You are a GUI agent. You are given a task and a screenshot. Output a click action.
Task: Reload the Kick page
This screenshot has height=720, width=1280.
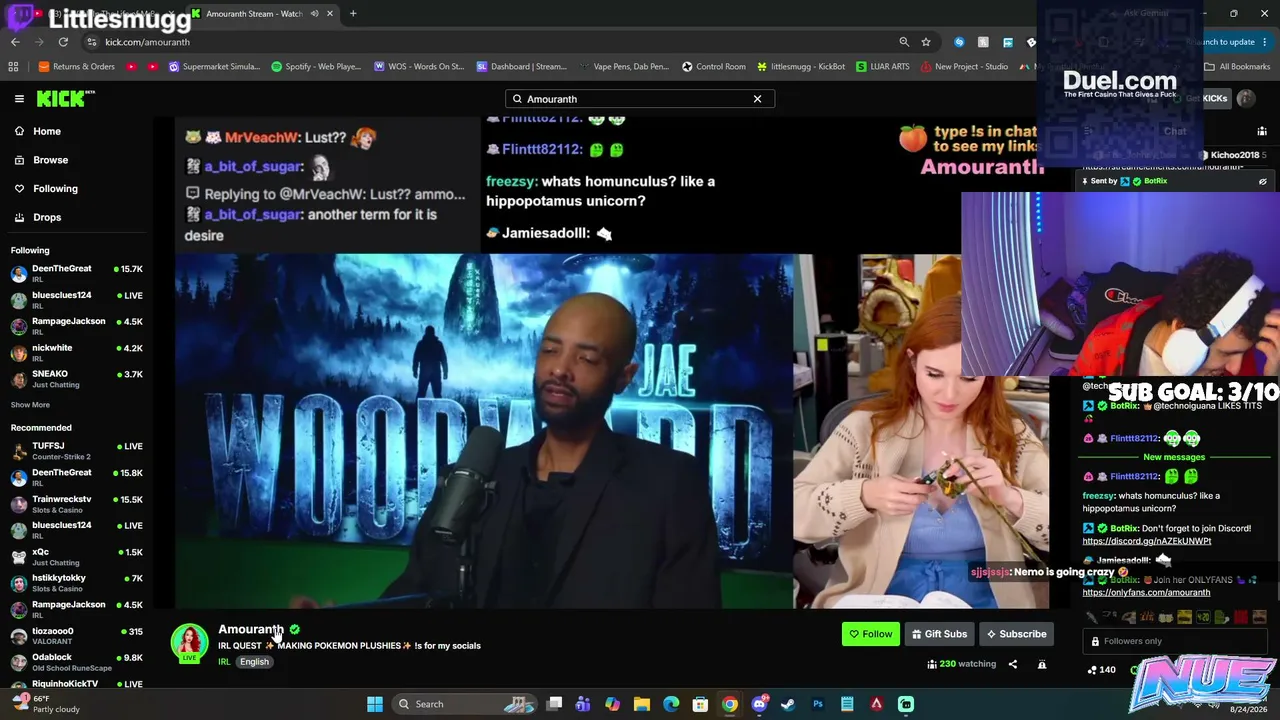(x=63, y=42)
